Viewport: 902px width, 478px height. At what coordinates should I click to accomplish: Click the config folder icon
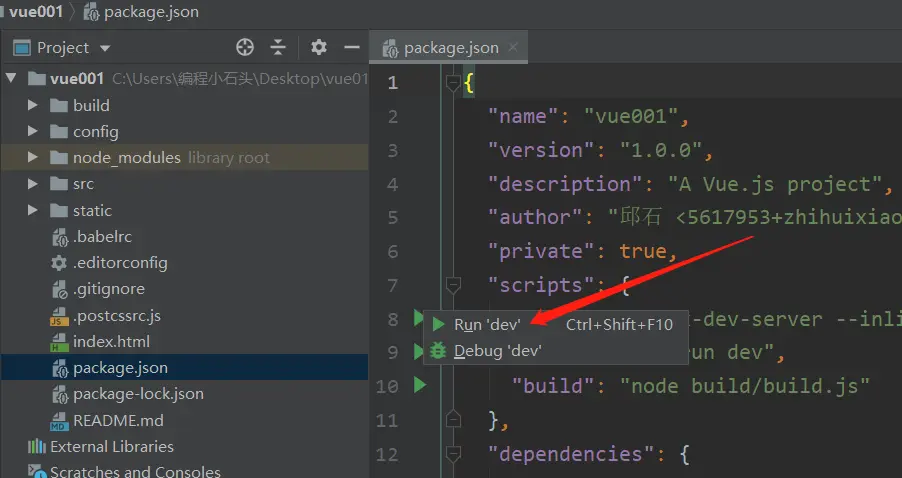[x=59, y=132]
